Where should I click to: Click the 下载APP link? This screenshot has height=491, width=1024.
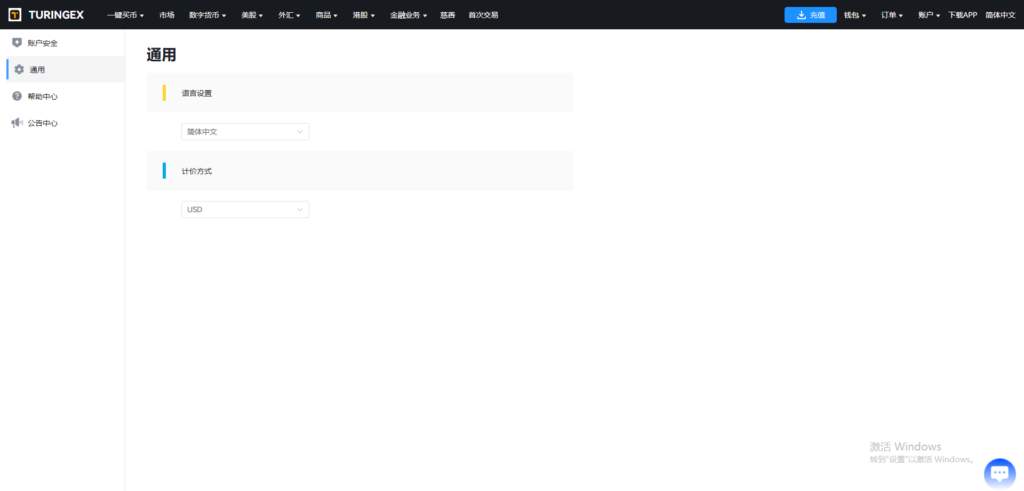(x=963, y=15)
